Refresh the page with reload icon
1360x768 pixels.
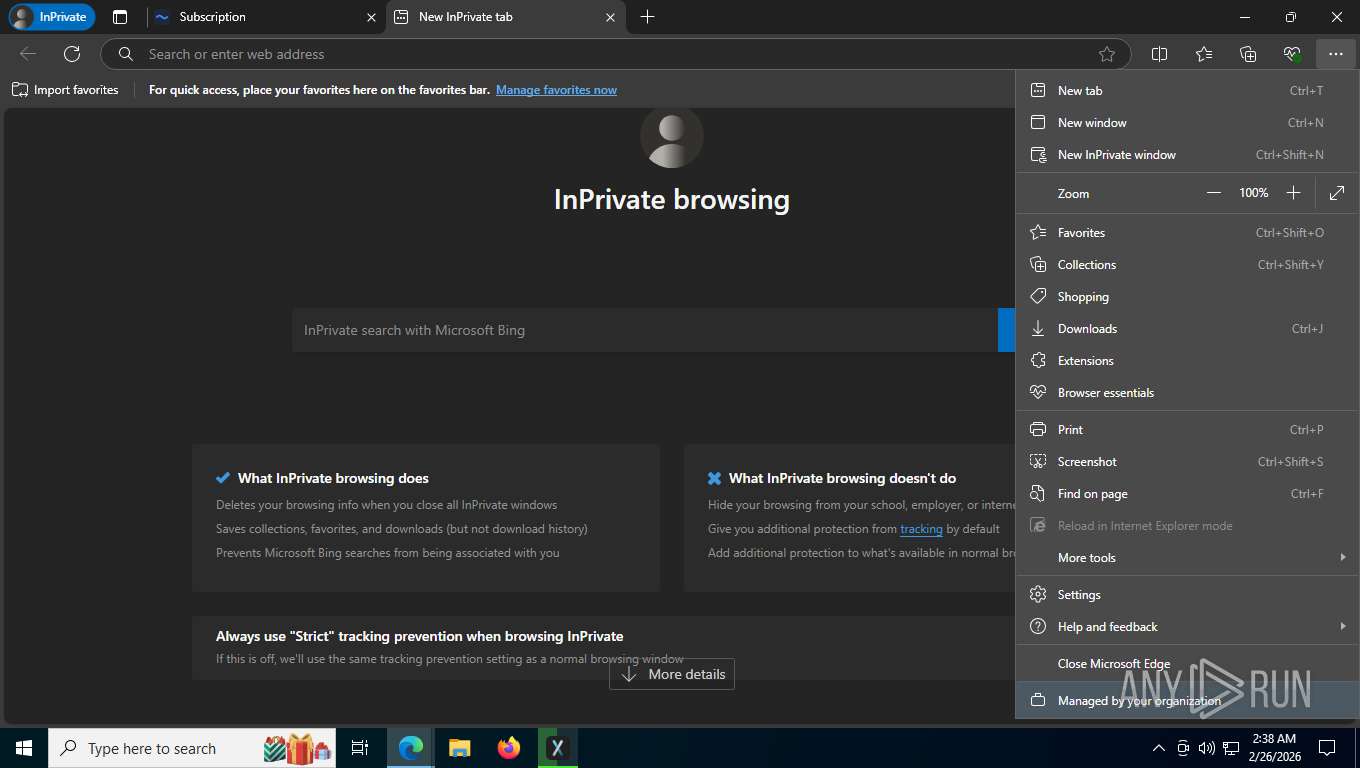click(x=72, y=54)
